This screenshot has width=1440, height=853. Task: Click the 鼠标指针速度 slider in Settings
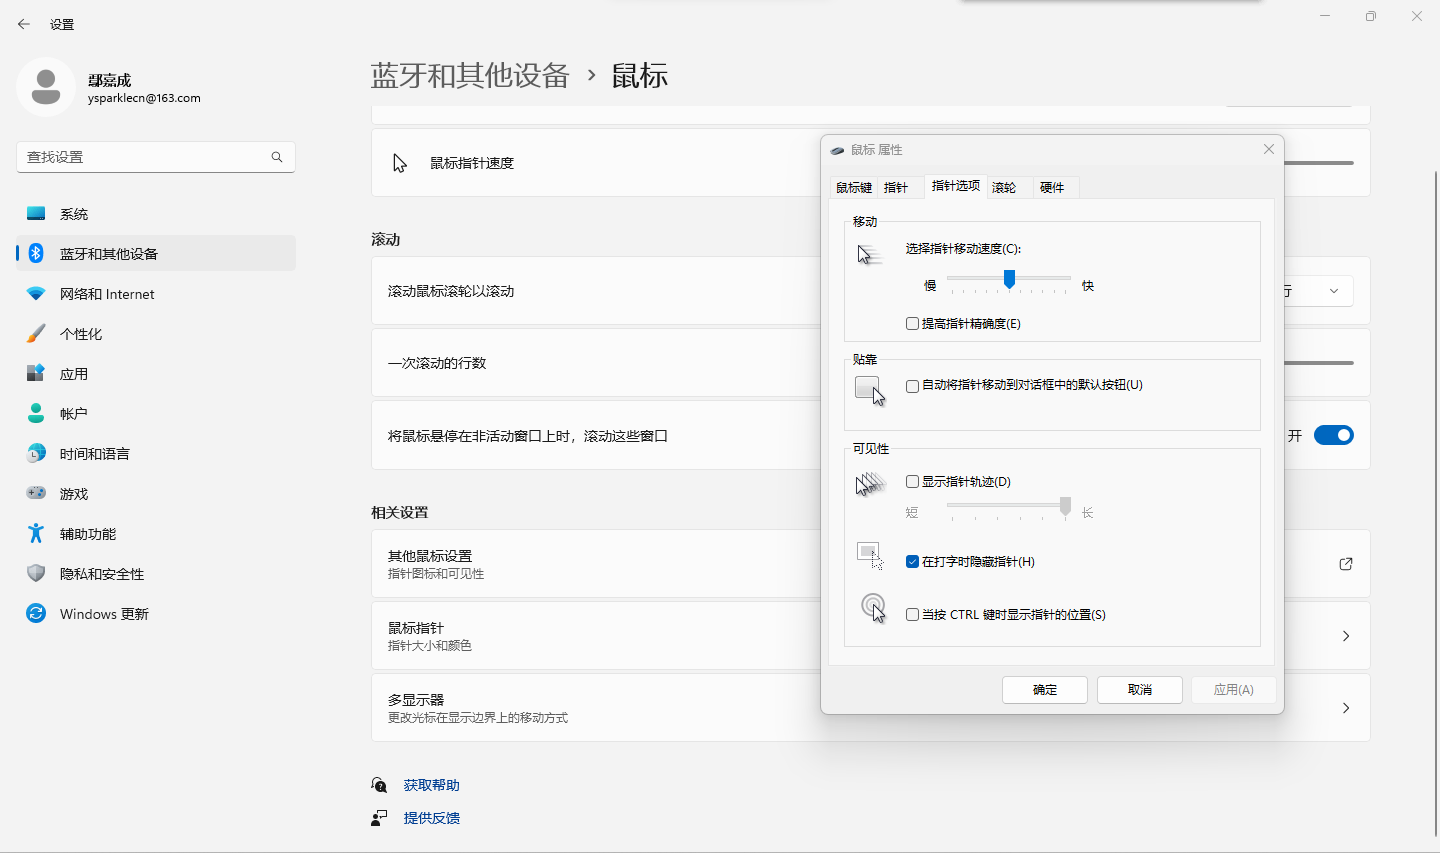click(x=1318, y=163)
